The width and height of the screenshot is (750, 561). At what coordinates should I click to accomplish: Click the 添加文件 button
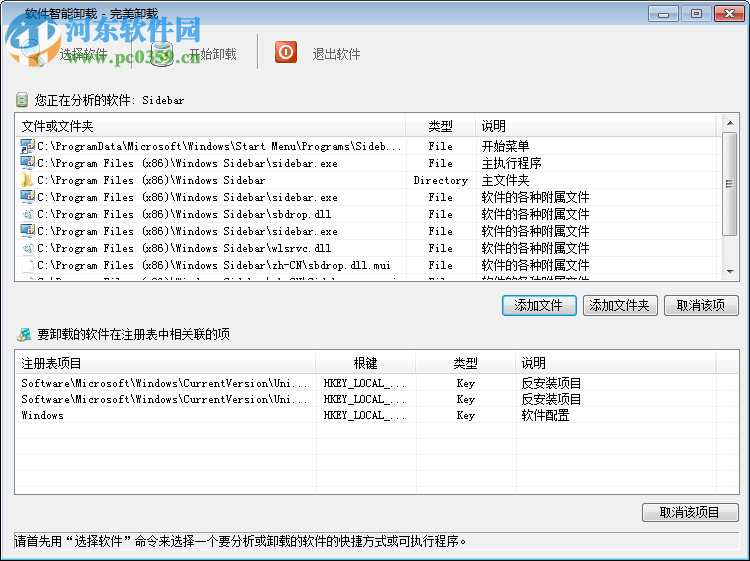click(x=539, y=305)
